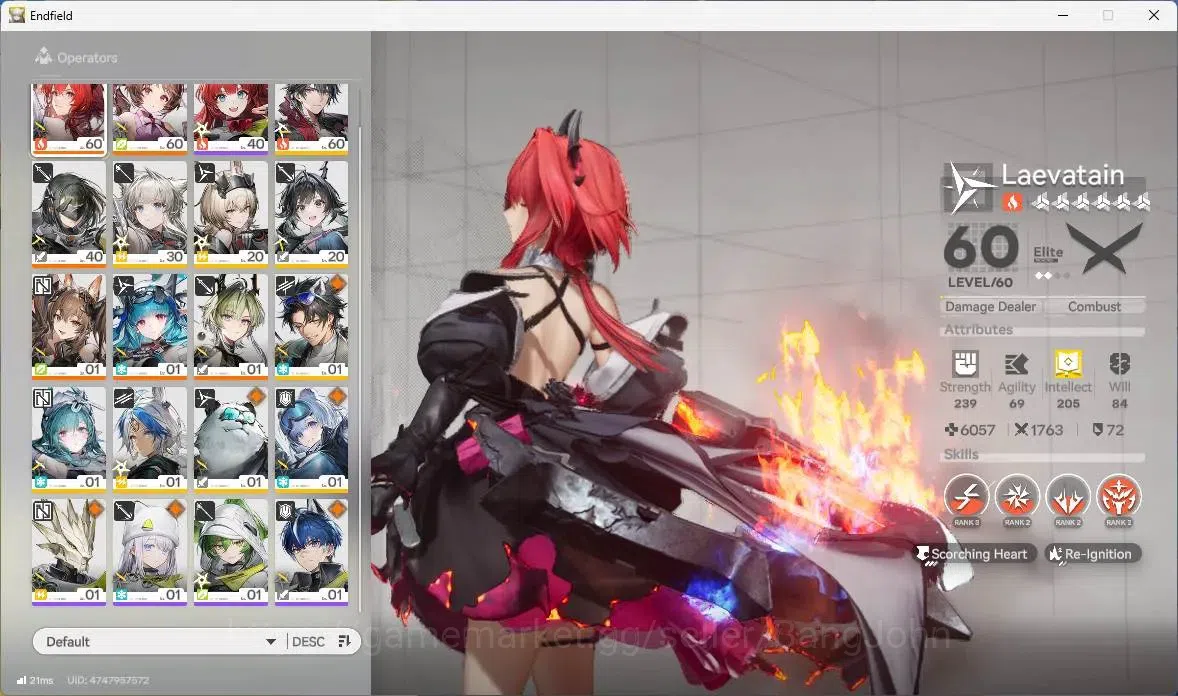
Task: Open the starburst skill icon
Action: 1017,497
